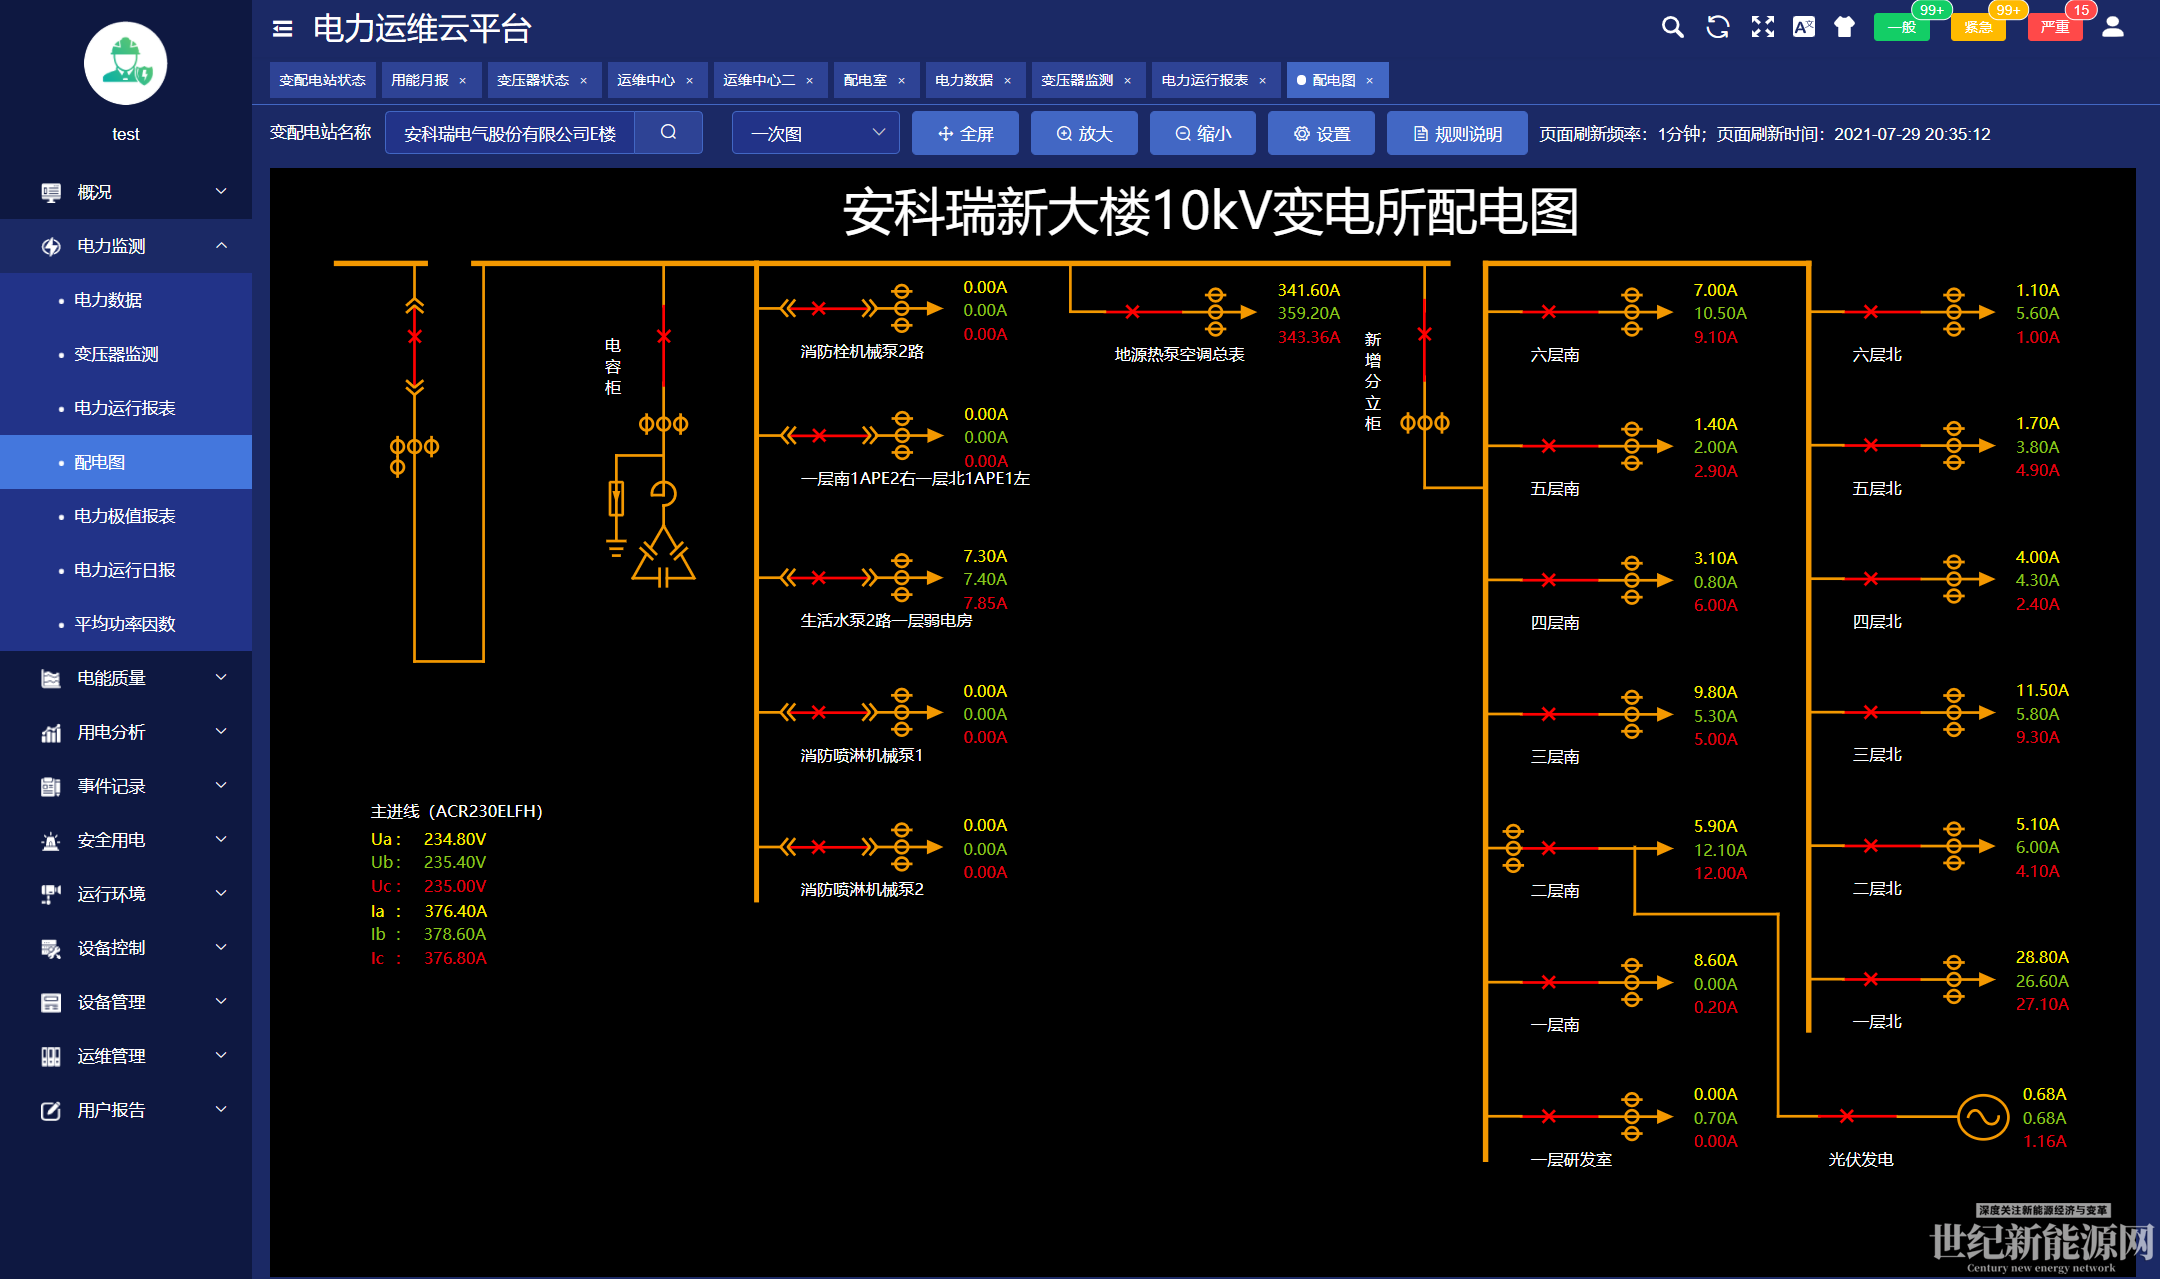Viewport: 2160px width, 1279px height.
Task: Expand the 事件记录 menu
Action: click(221, 785)
